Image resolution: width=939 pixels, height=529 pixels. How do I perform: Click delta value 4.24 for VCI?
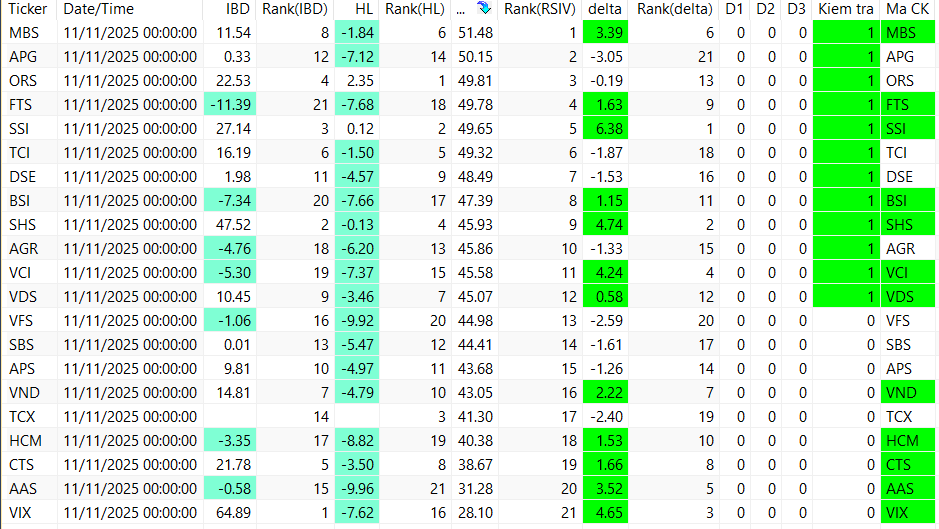[x=605, y=273]
